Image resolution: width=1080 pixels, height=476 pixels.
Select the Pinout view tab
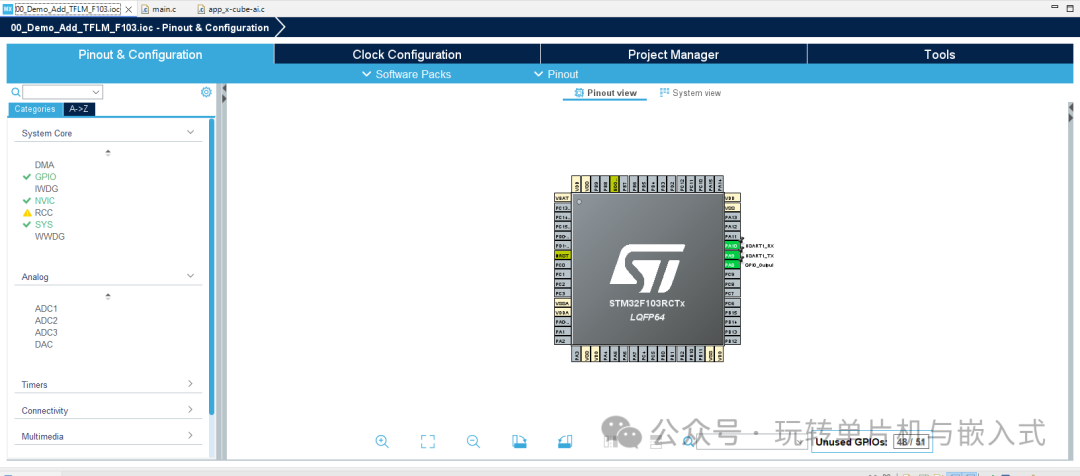point(605,93)
